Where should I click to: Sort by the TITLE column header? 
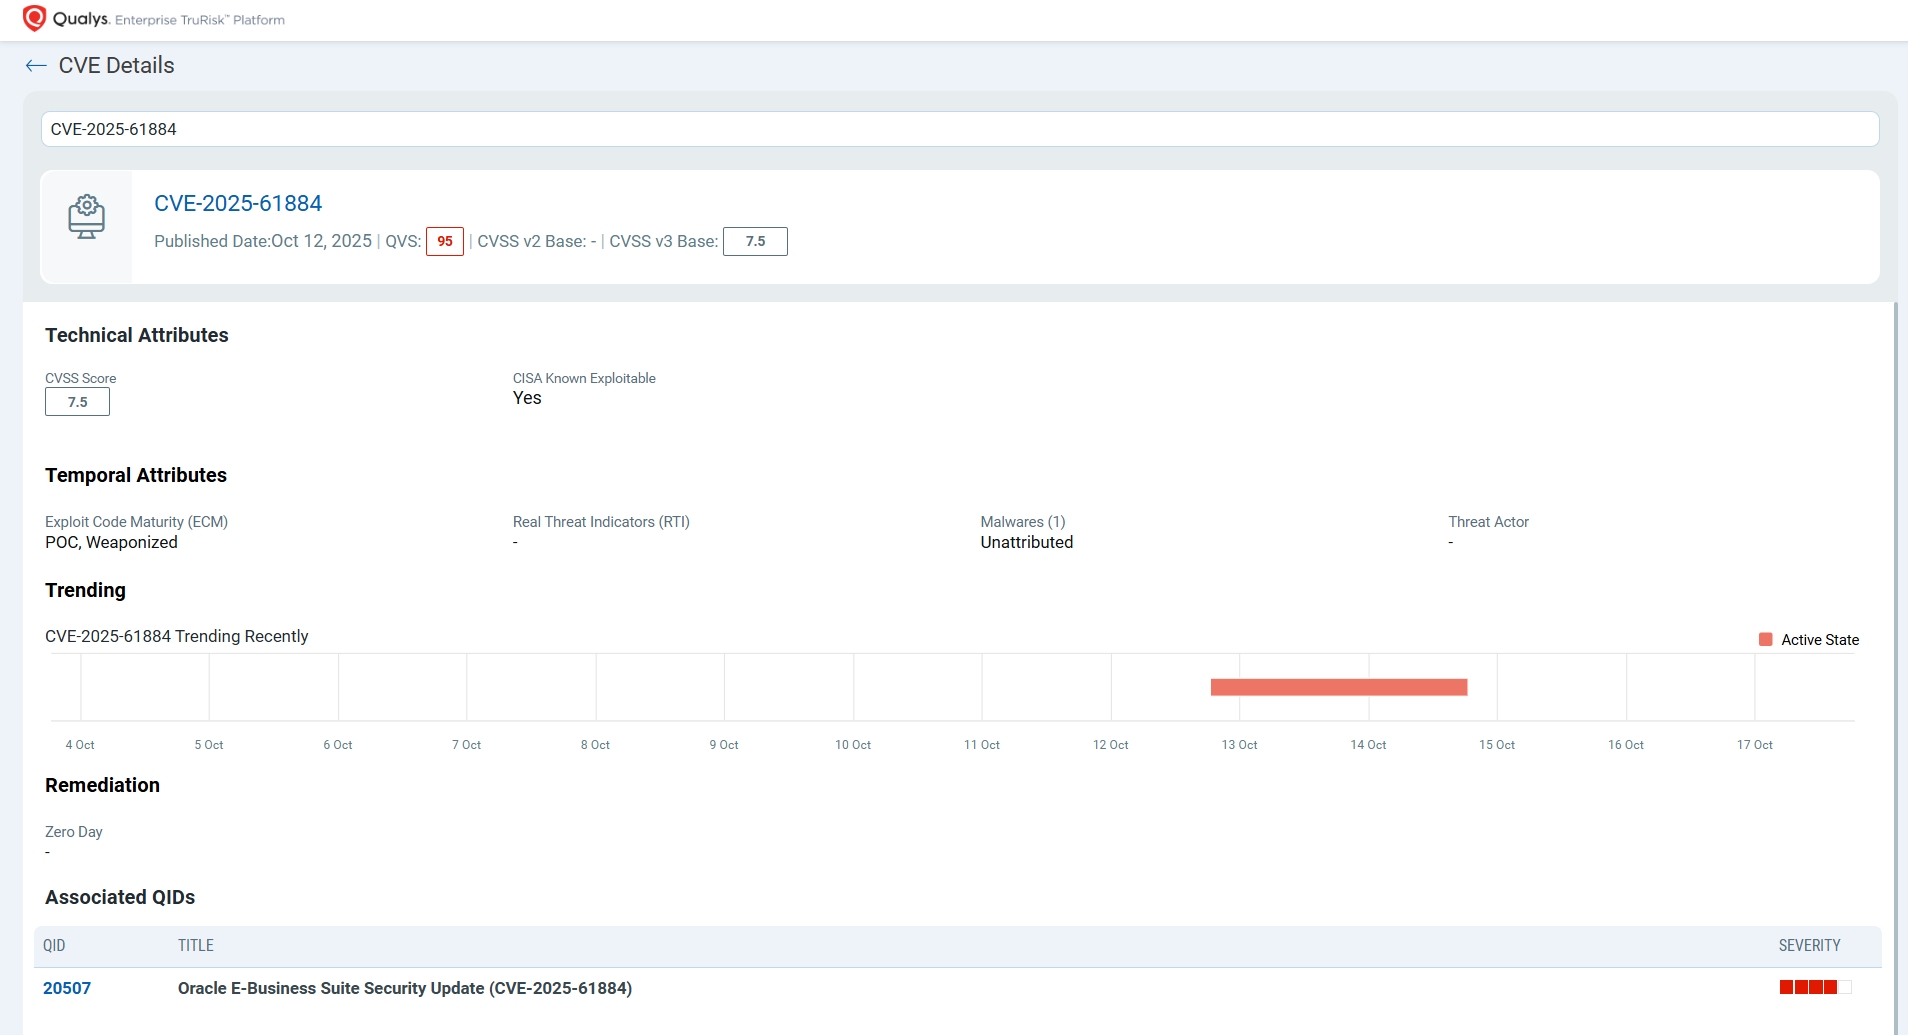tap(196, 946)
